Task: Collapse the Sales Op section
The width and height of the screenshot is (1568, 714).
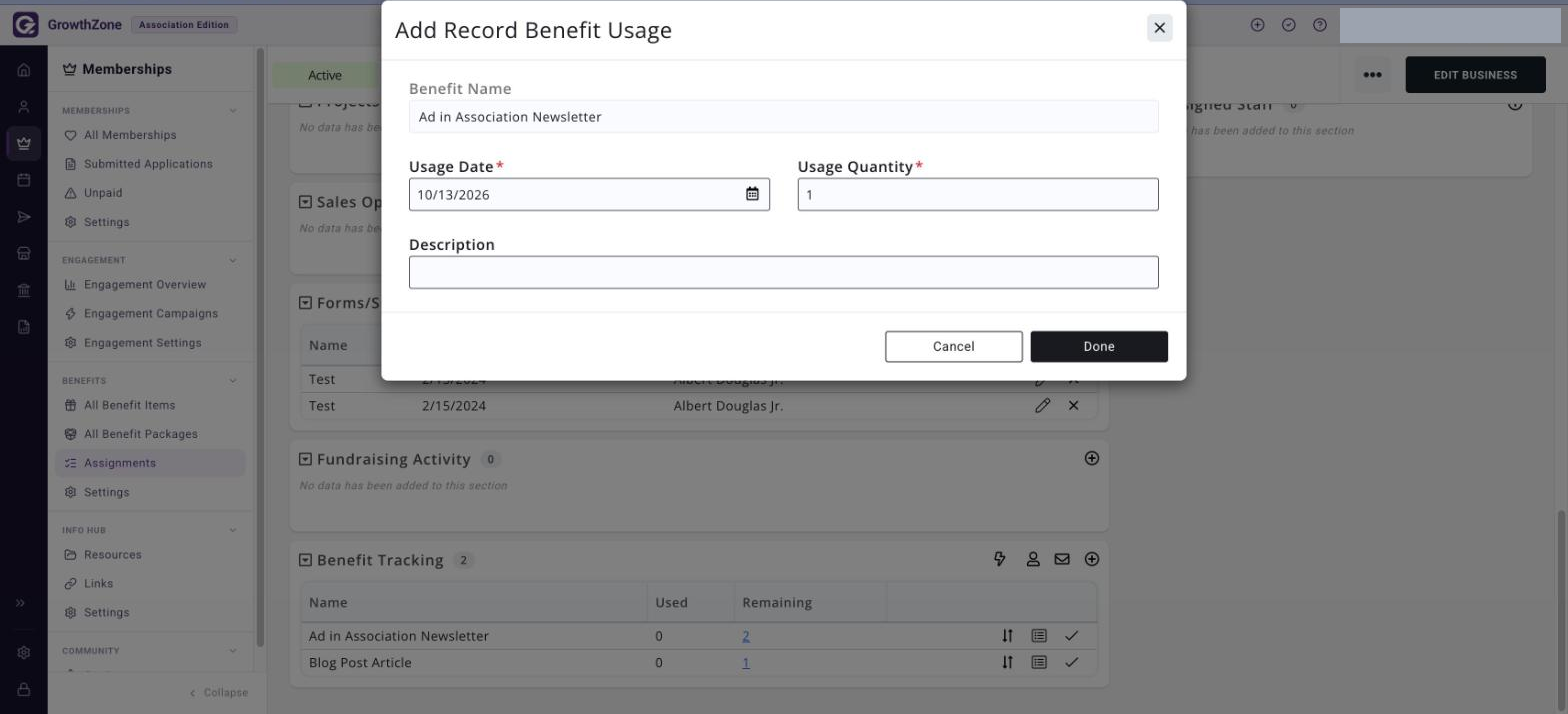Action: [305, 202]
